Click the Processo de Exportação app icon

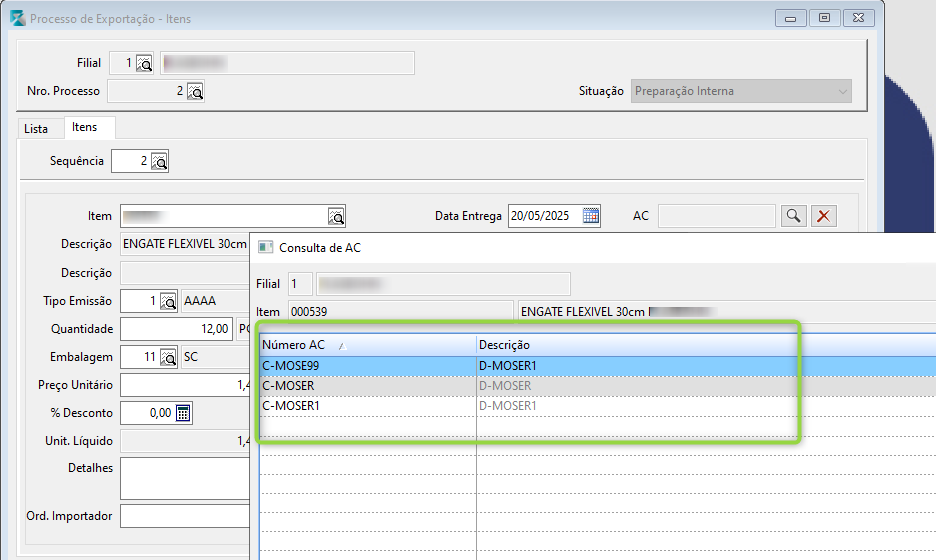[18, 19]
